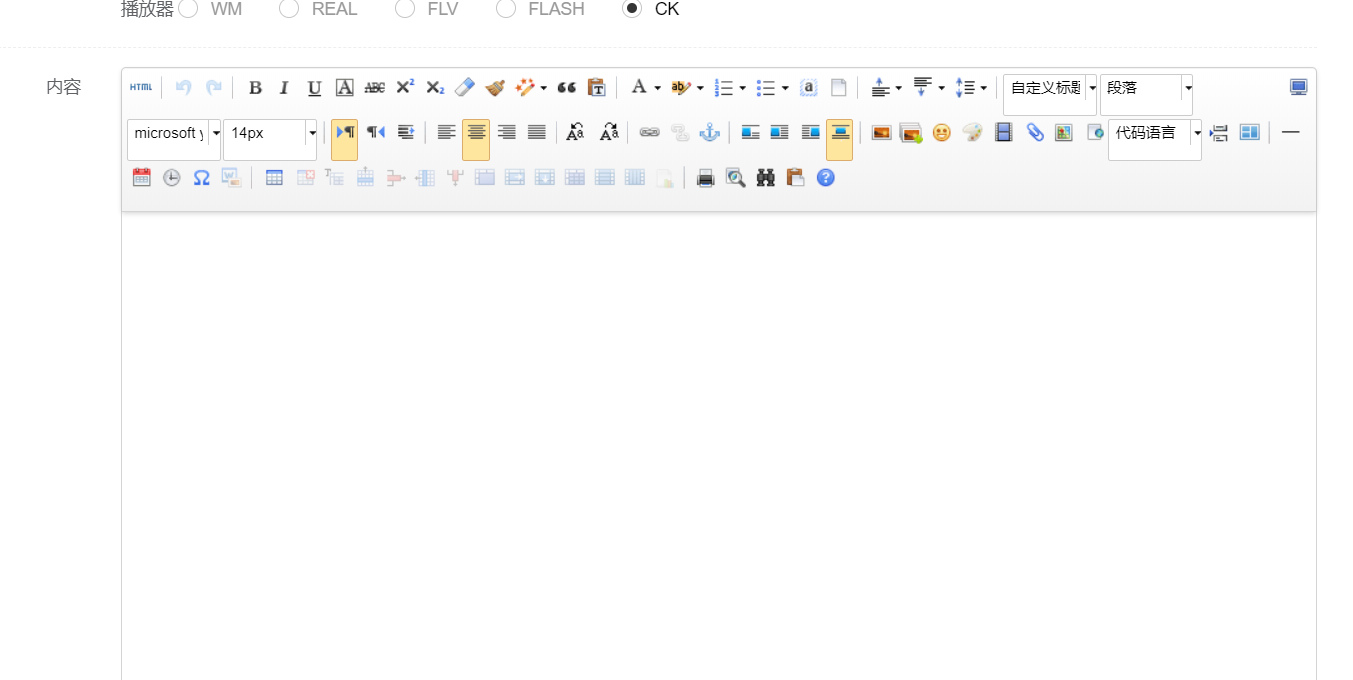
Task: Align text to the left
Action: (446, 132)
